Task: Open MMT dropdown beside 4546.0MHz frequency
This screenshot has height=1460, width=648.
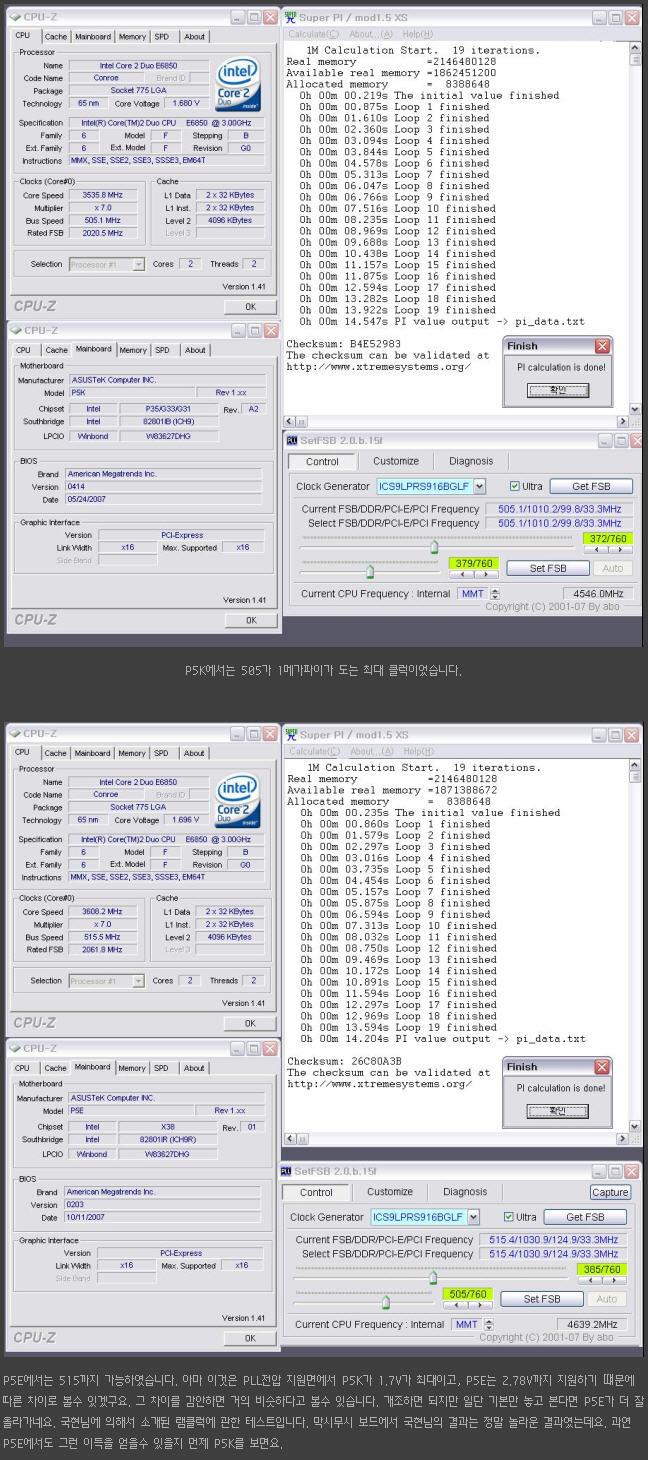Action: tap(495, 594)
